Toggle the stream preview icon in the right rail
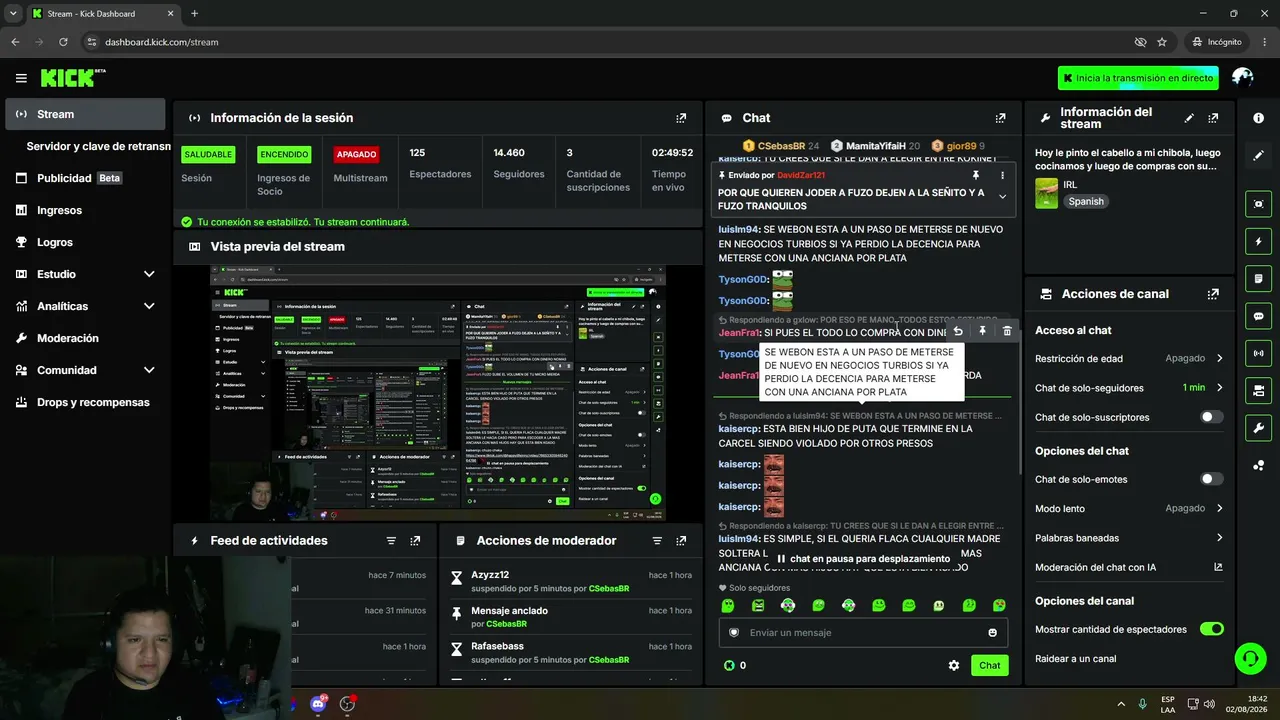This screenshot has width=1280, height=720. pyautogui.click(x=1259, y=204)
